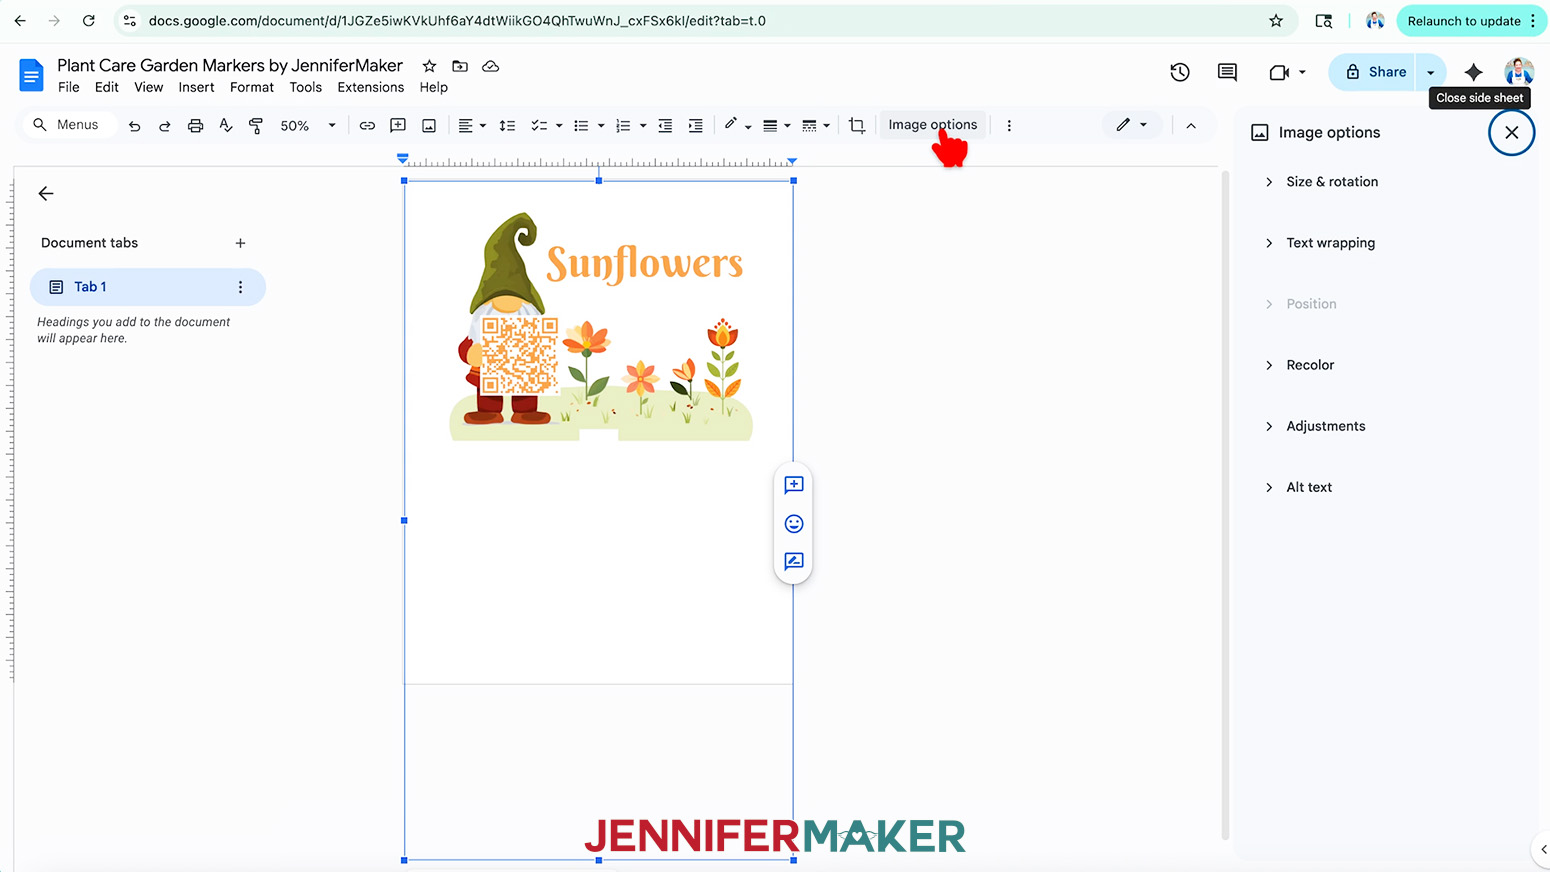The width and height of the screenshot is (1550, 872).
Task: Select Tab 1 in document tabs
Action: pos(148,287)
